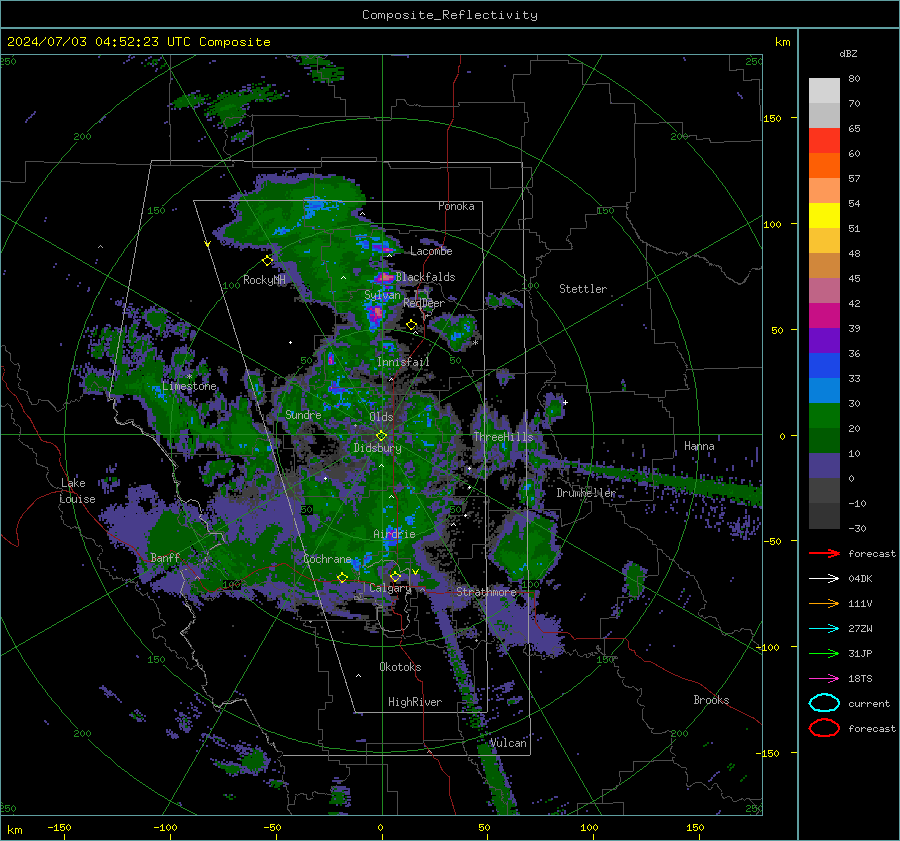Click the cyan current ellipse icon
This screenshot has height=841, width=900.
click(x=824, y=703)
